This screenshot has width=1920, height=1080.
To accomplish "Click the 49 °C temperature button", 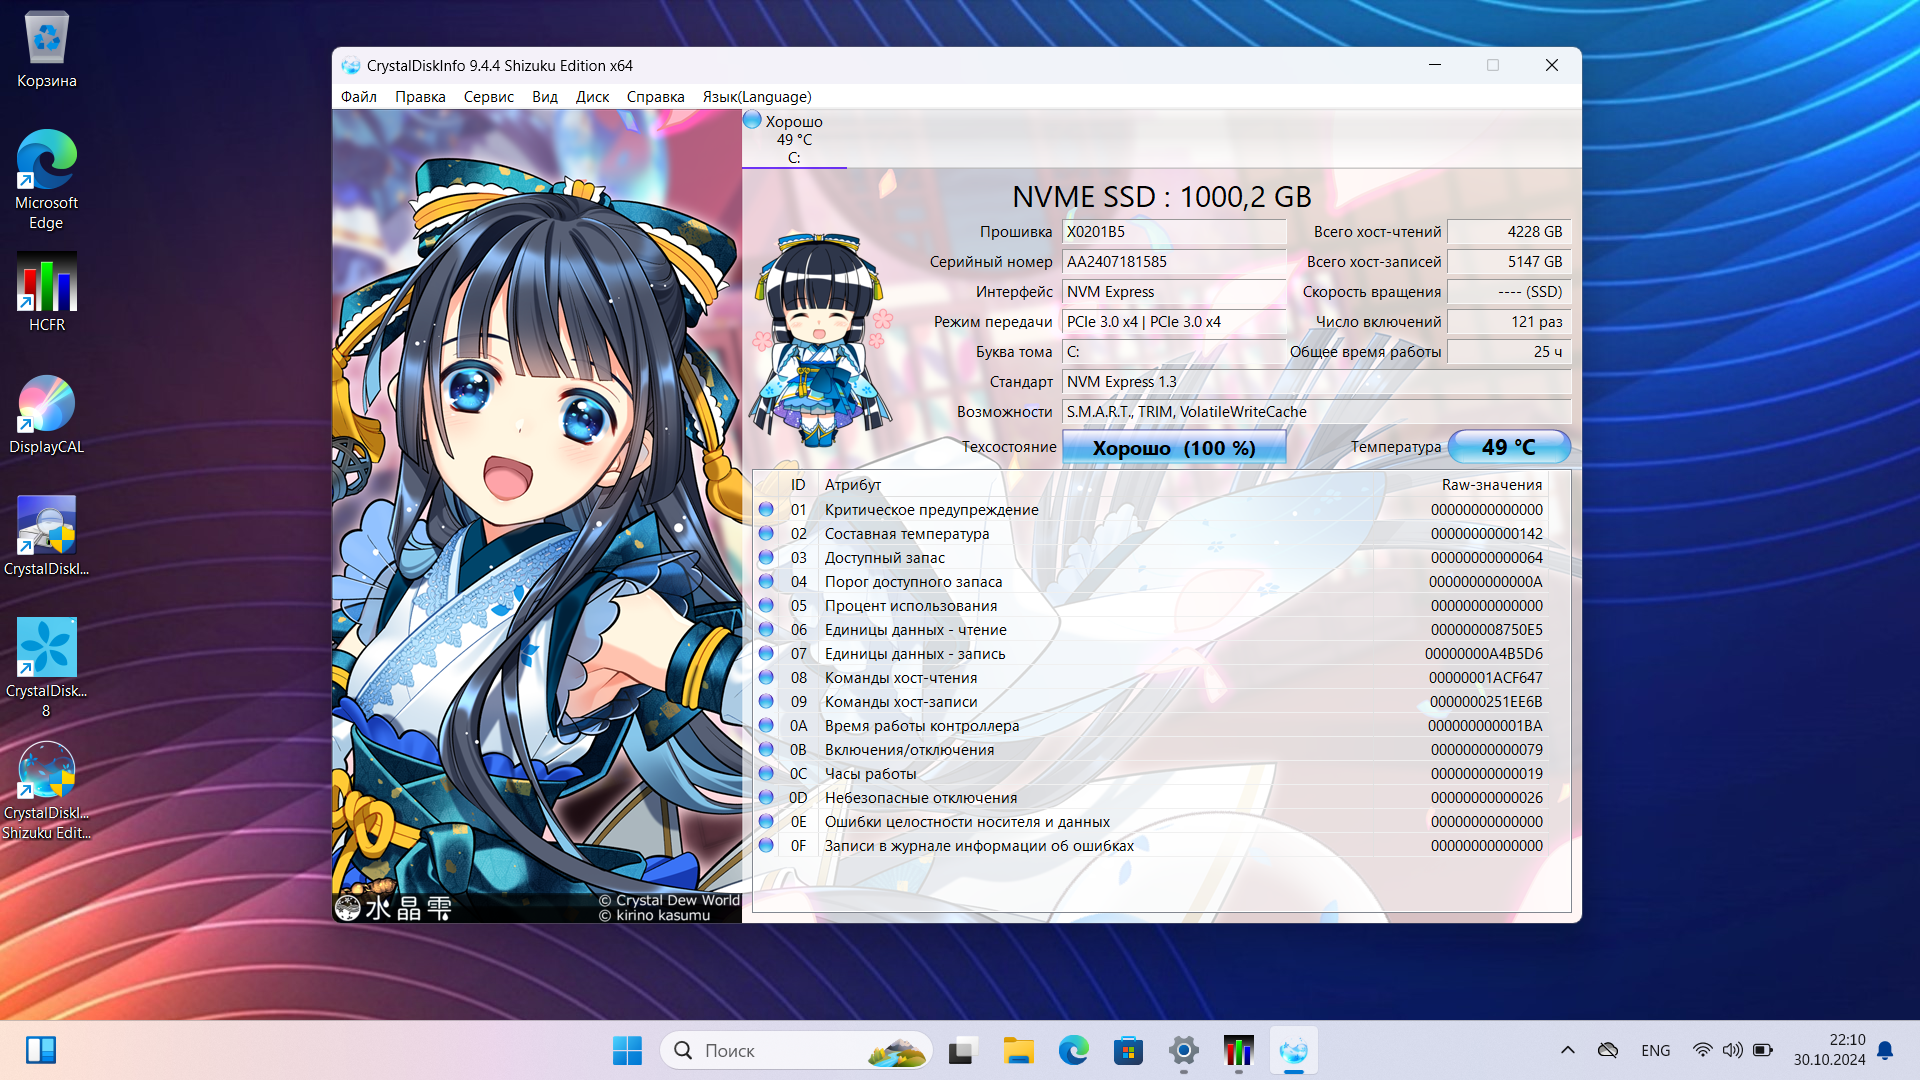I will pos(1508,447).
